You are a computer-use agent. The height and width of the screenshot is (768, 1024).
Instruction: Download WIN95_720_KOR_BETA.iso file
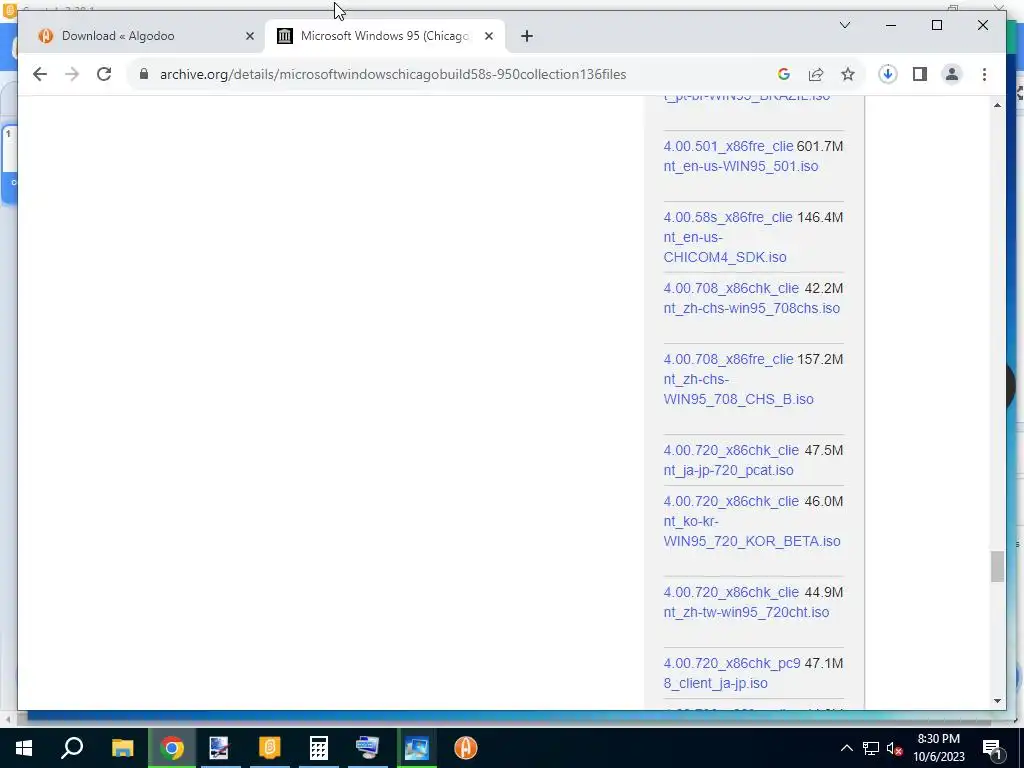(x=752, y=521)
